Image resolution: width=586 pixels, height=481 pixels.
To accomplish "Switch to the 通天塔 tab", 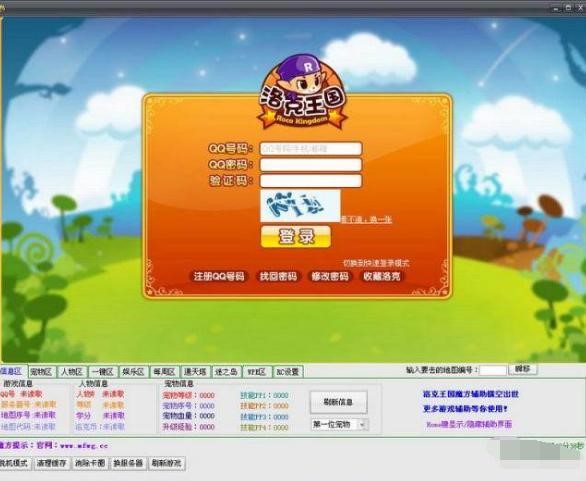I will pos(195,372).
